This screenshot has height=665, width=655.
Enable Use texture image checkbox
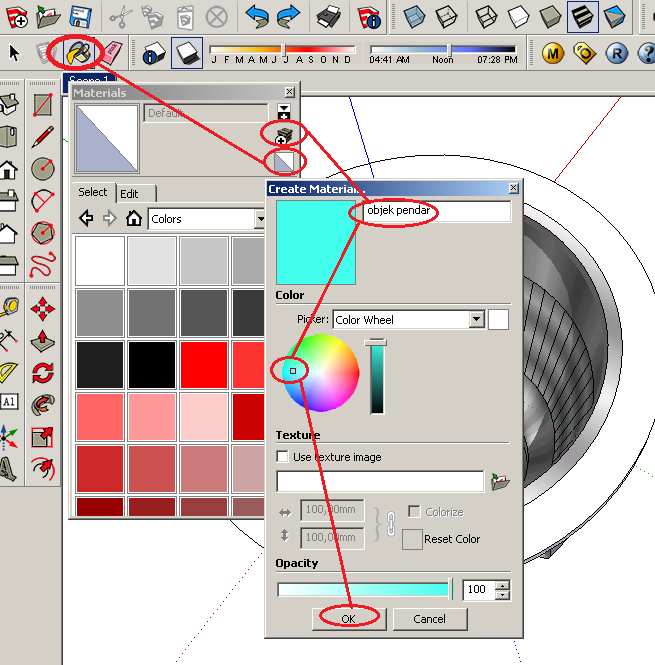coord(282,456)
